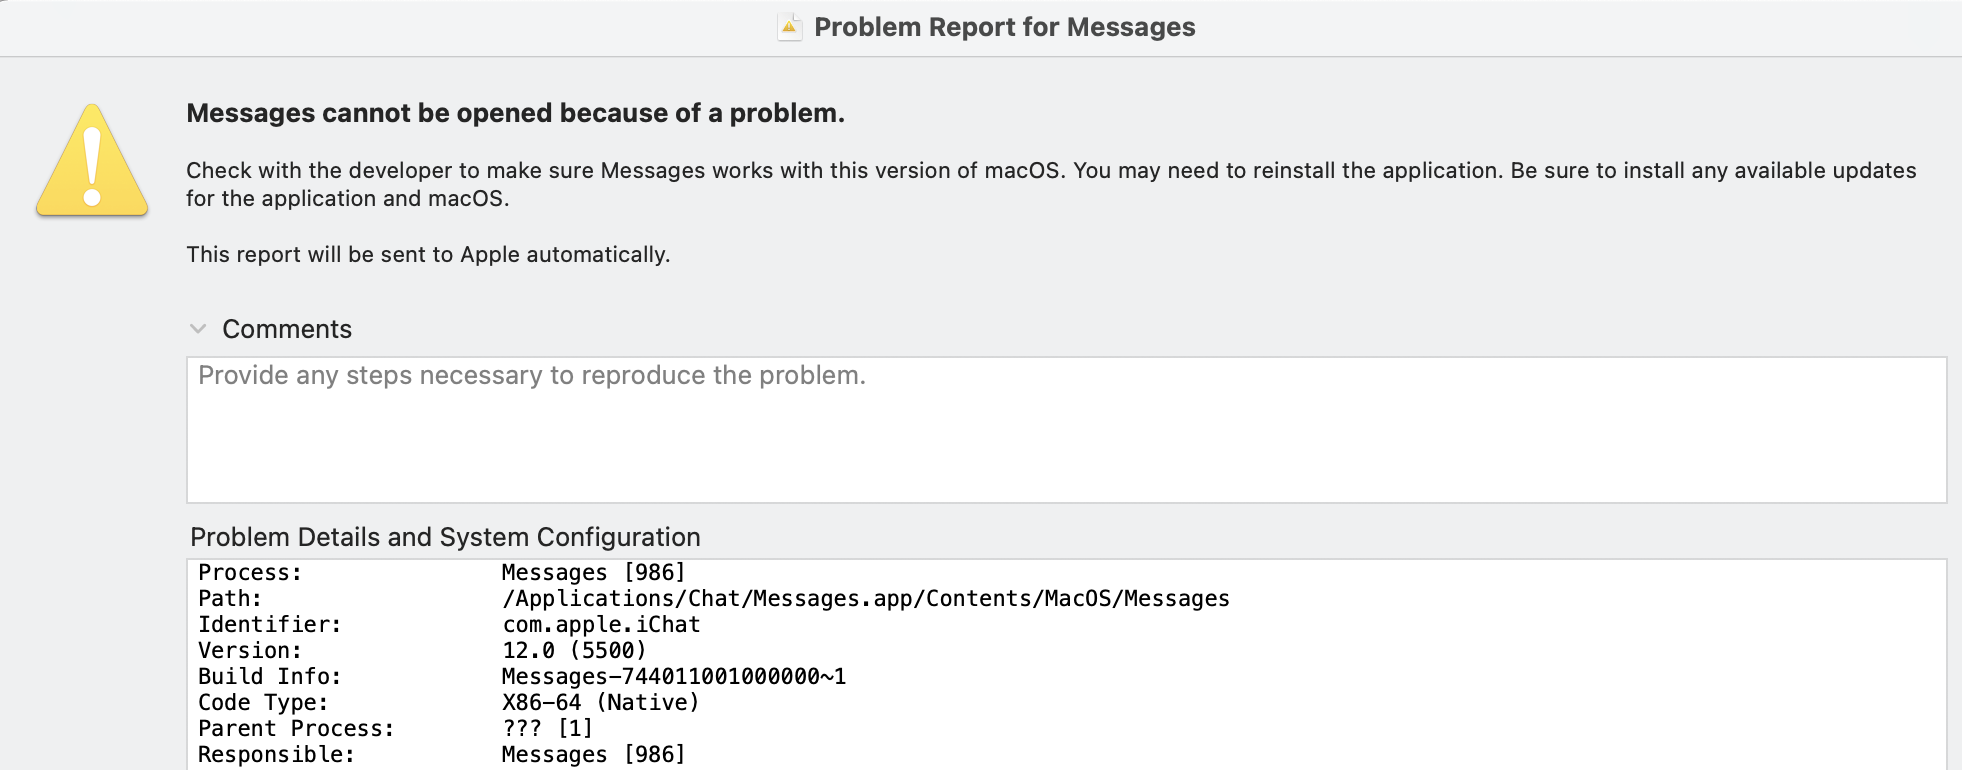This screenshot has width=1962, height=770.
Task: Click the "Identifier:" field label
Action: tap(269, 624)
